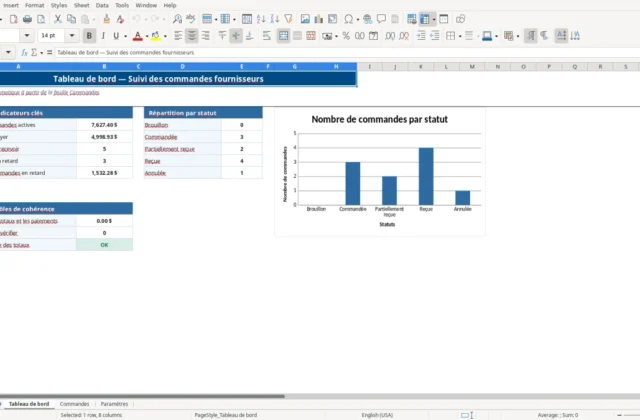Toggle Align Left

[x=178, y=36]
